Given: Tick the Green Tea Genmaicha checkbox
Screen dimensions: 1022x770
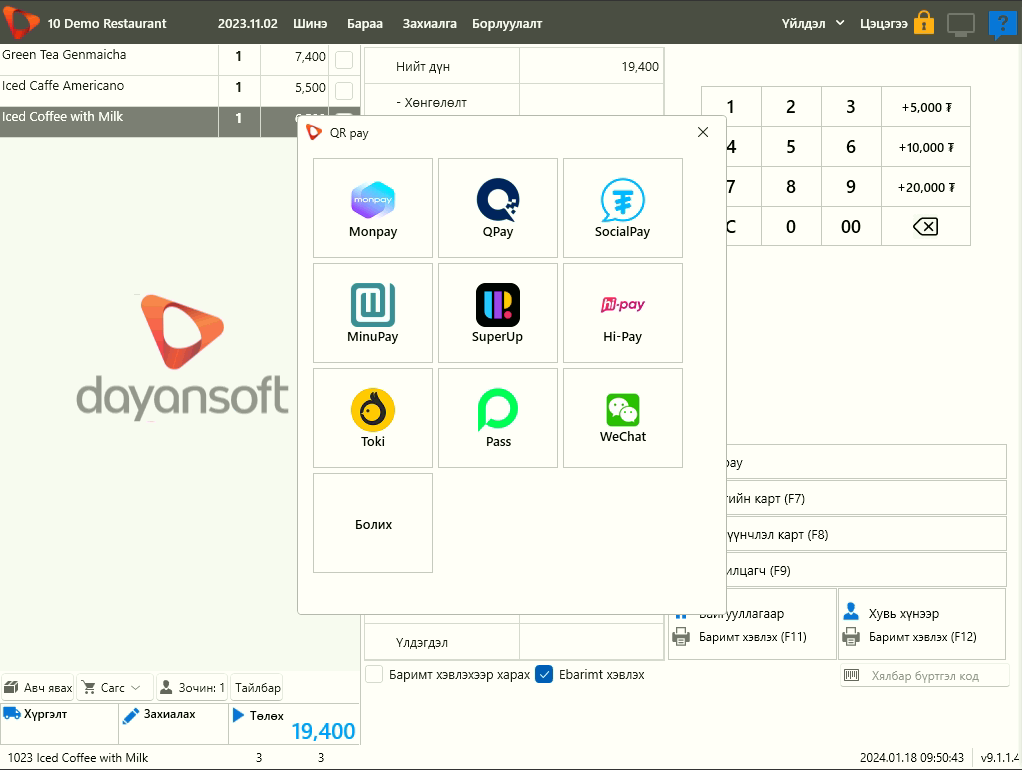Looking at the screenshot, I should click(344, 60).
